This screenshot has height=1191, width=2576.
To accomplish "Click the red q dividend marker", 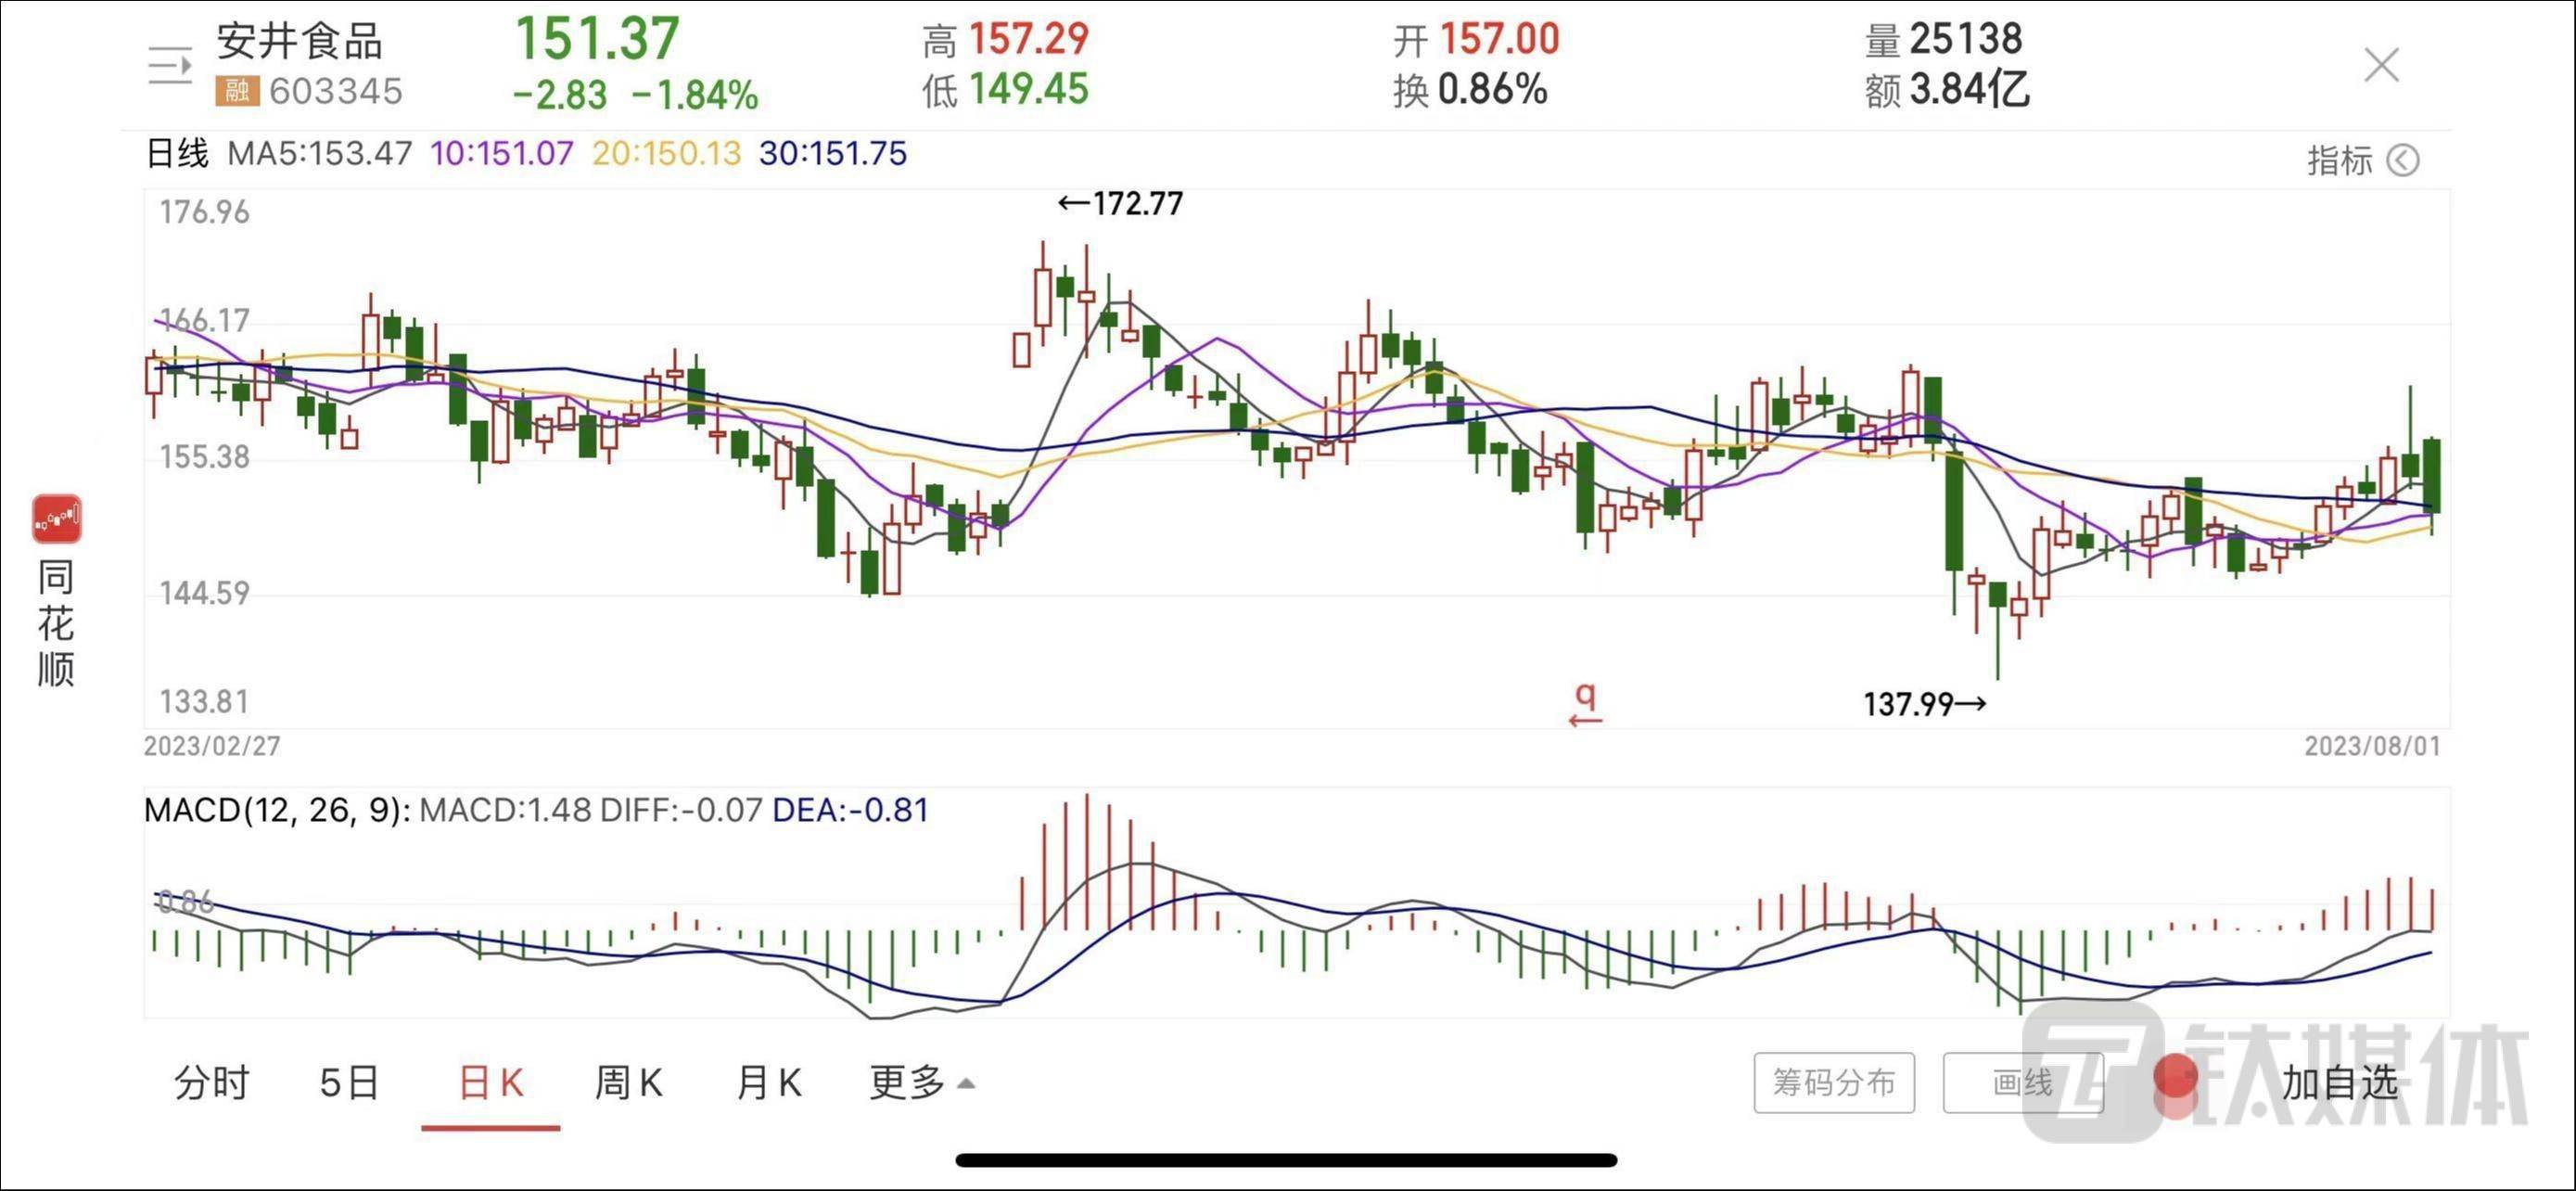I will (x=1586, y=706).
